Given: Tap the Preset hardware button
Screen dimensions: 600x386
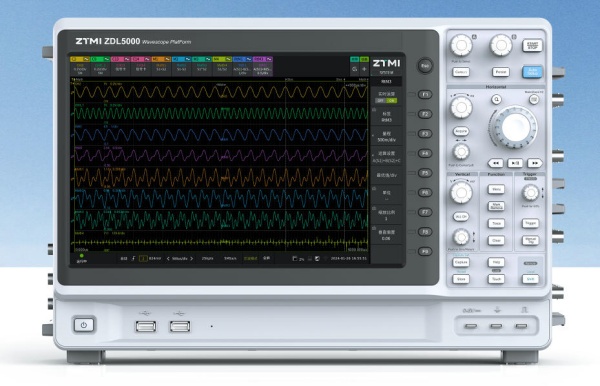Looking at the screenshot, I should [500, 72].
